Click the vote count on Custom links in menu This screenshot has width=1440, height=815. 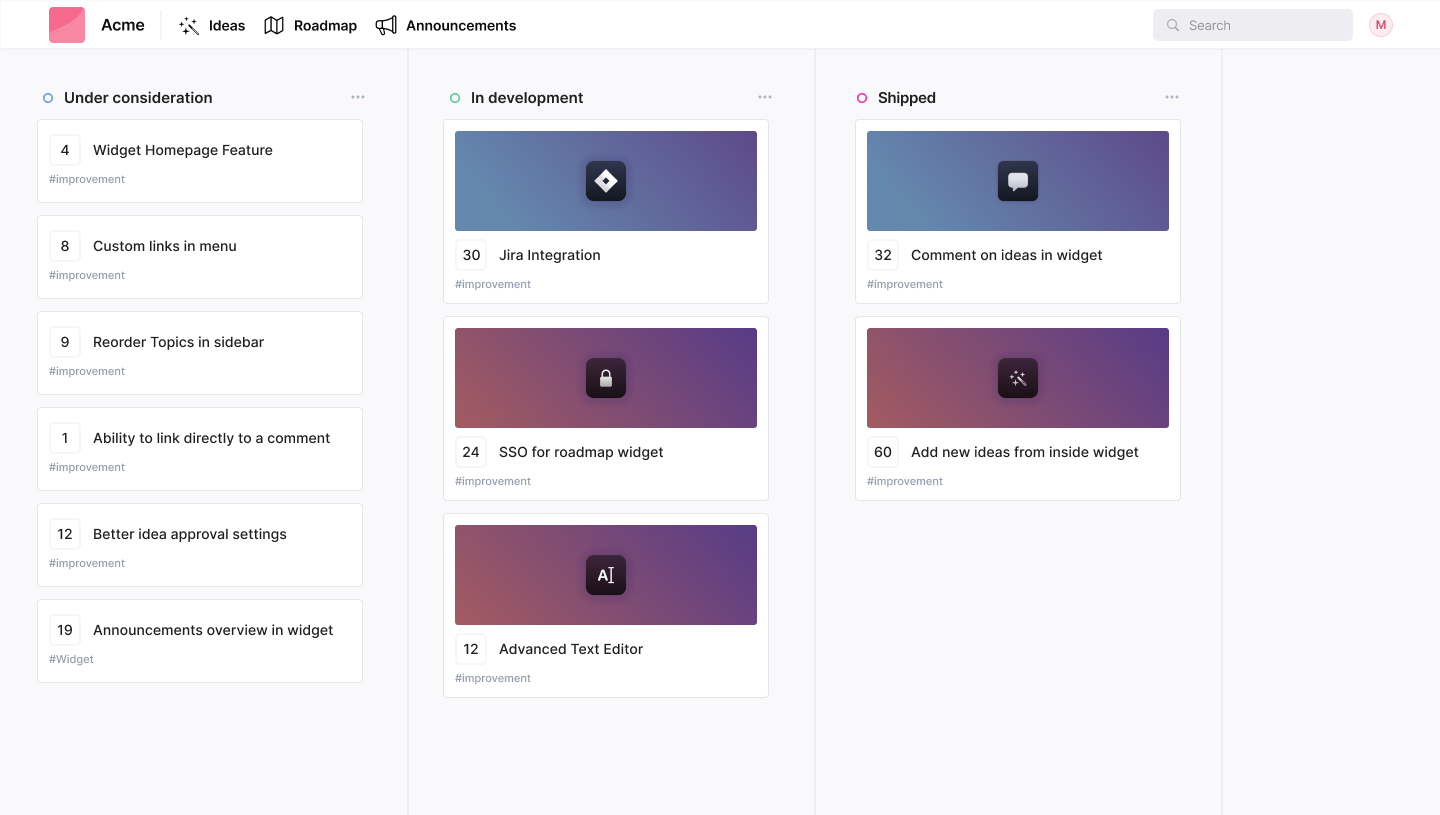[65, 245]
